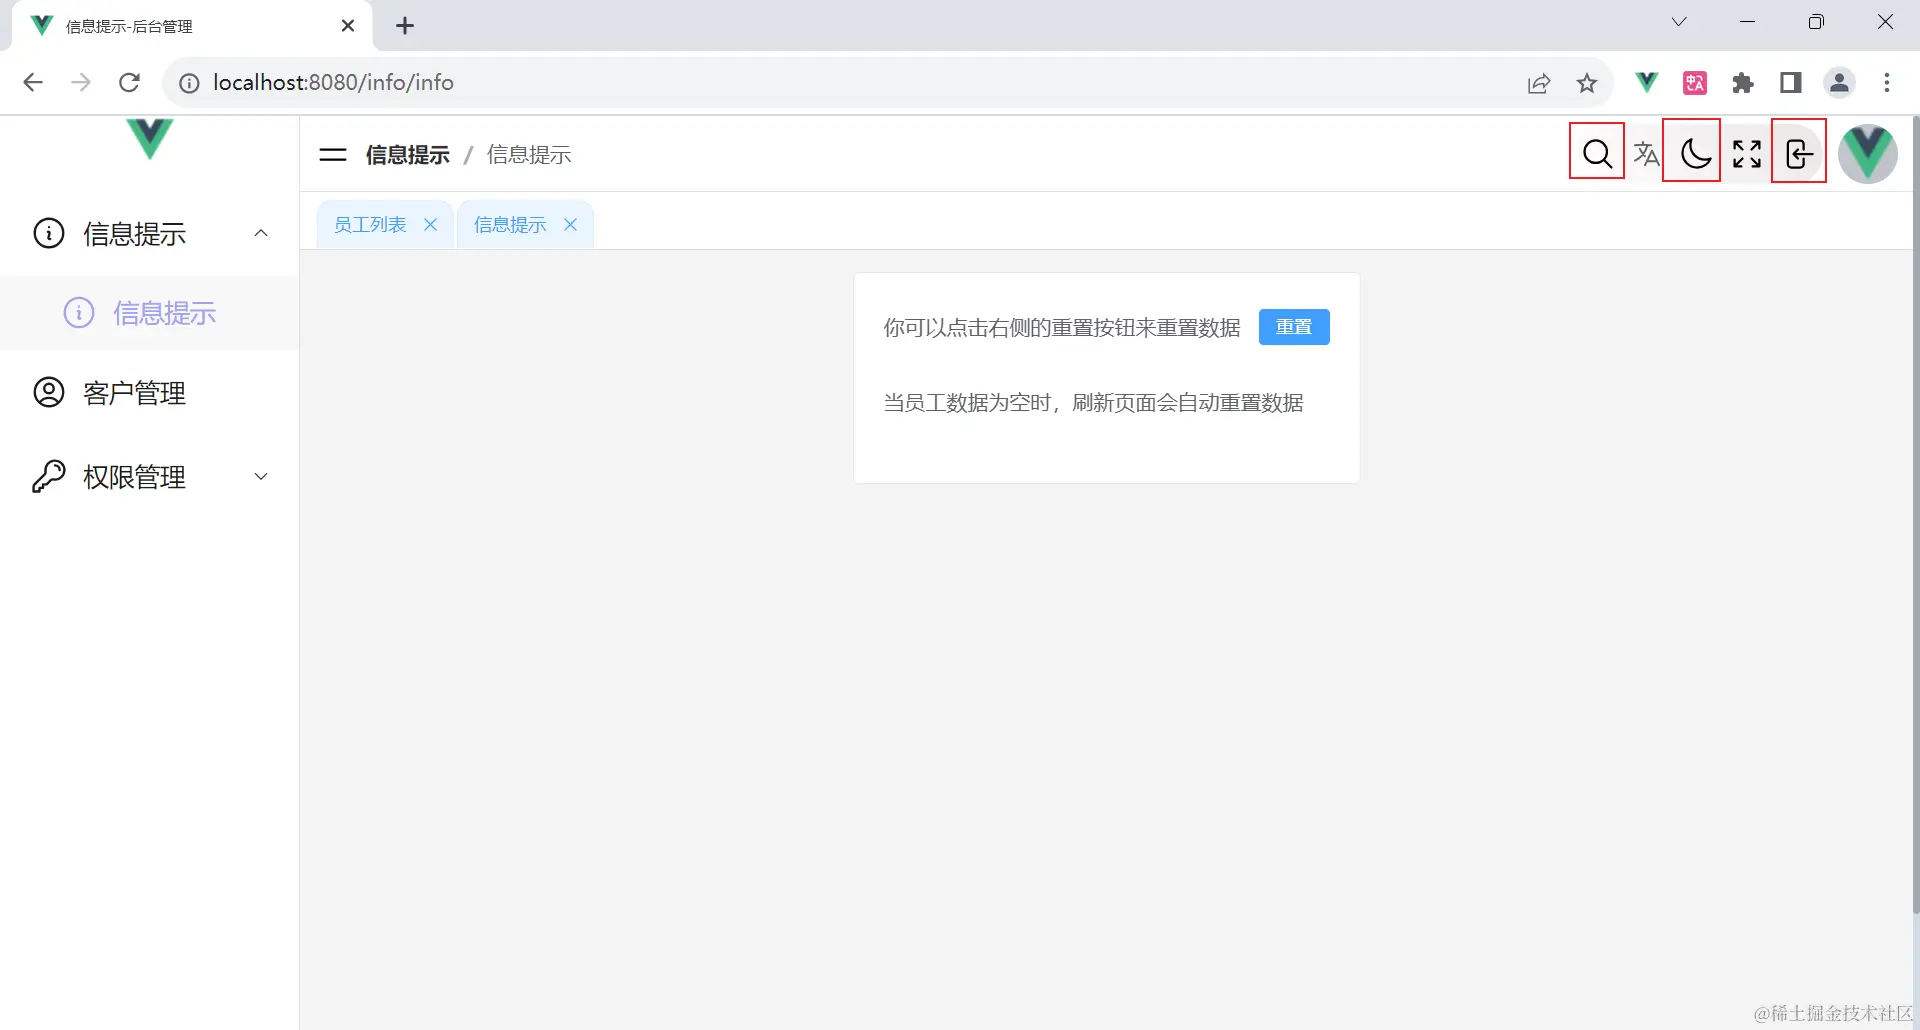Open the 客户管理 sidebar menu

pos(149,393)
